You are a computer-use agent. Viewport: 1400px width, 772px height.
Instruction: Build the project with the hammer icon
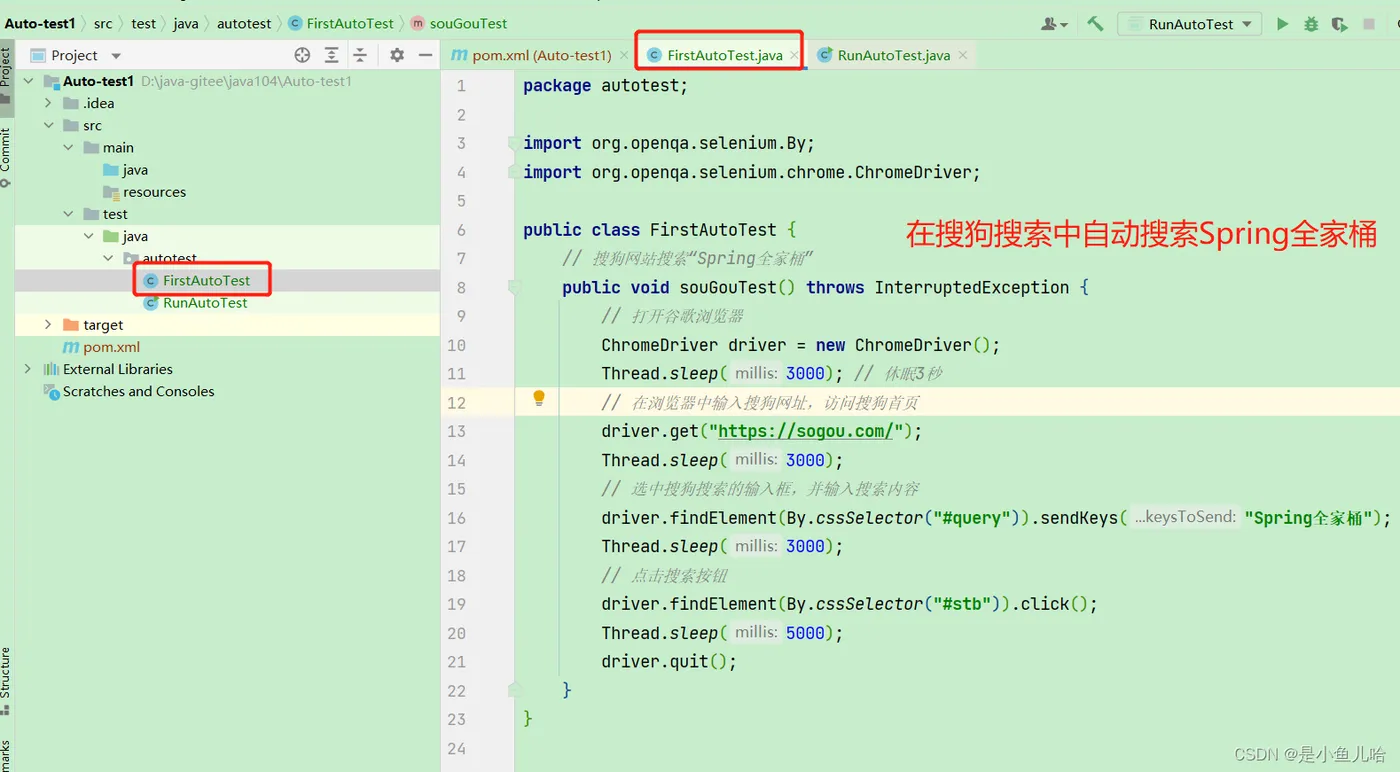click(1095, 24)
